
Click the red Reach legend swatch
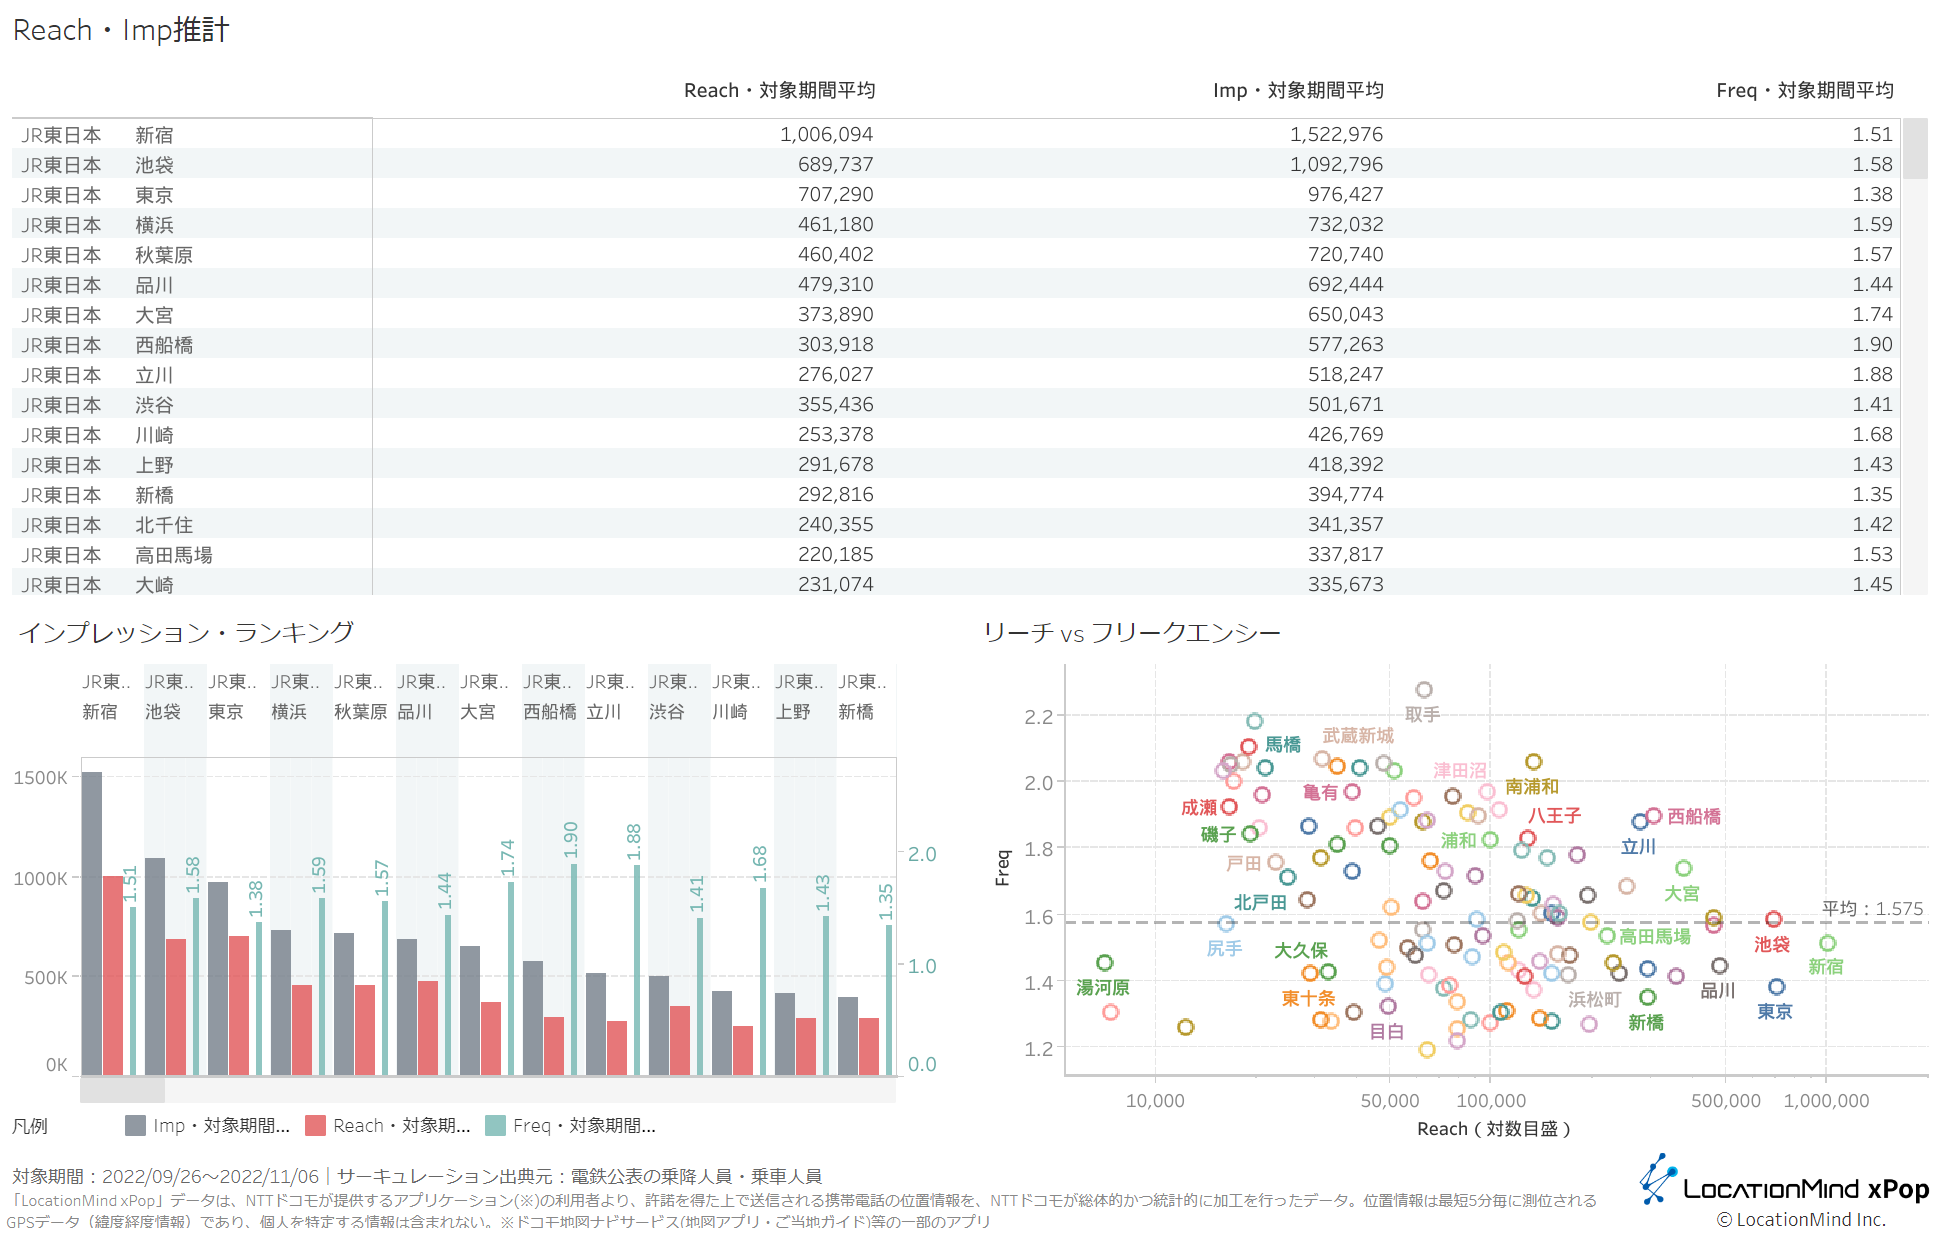(x=315, y=1125)
